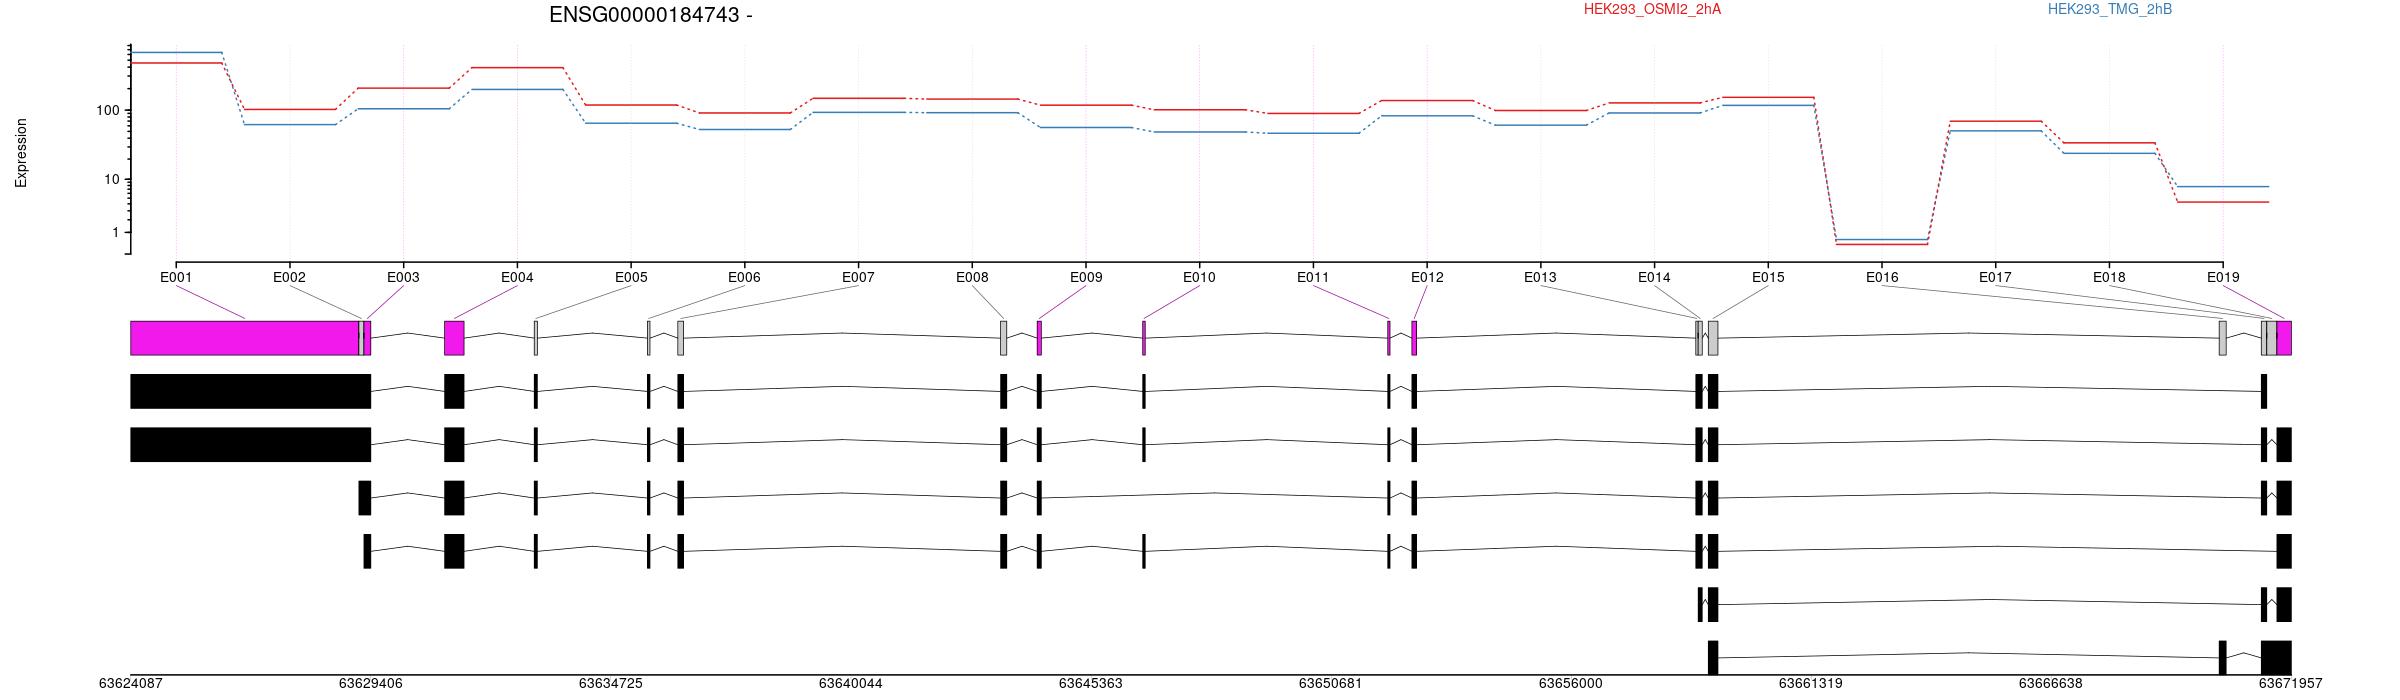Select the HEK293_TMG_2hB legend label
Screen dimensions: 2400x700
point(2110,9)
